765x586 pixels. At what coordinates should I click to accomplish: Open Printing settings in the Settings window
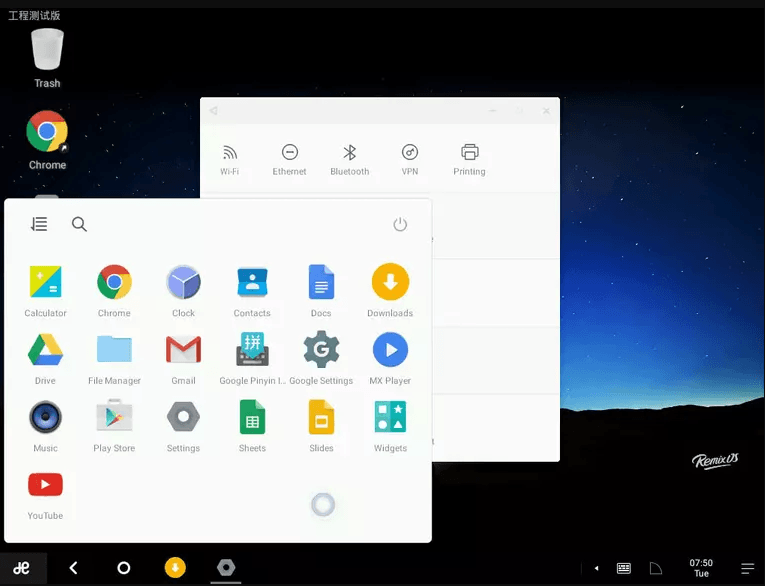click(x=469, y=160)
